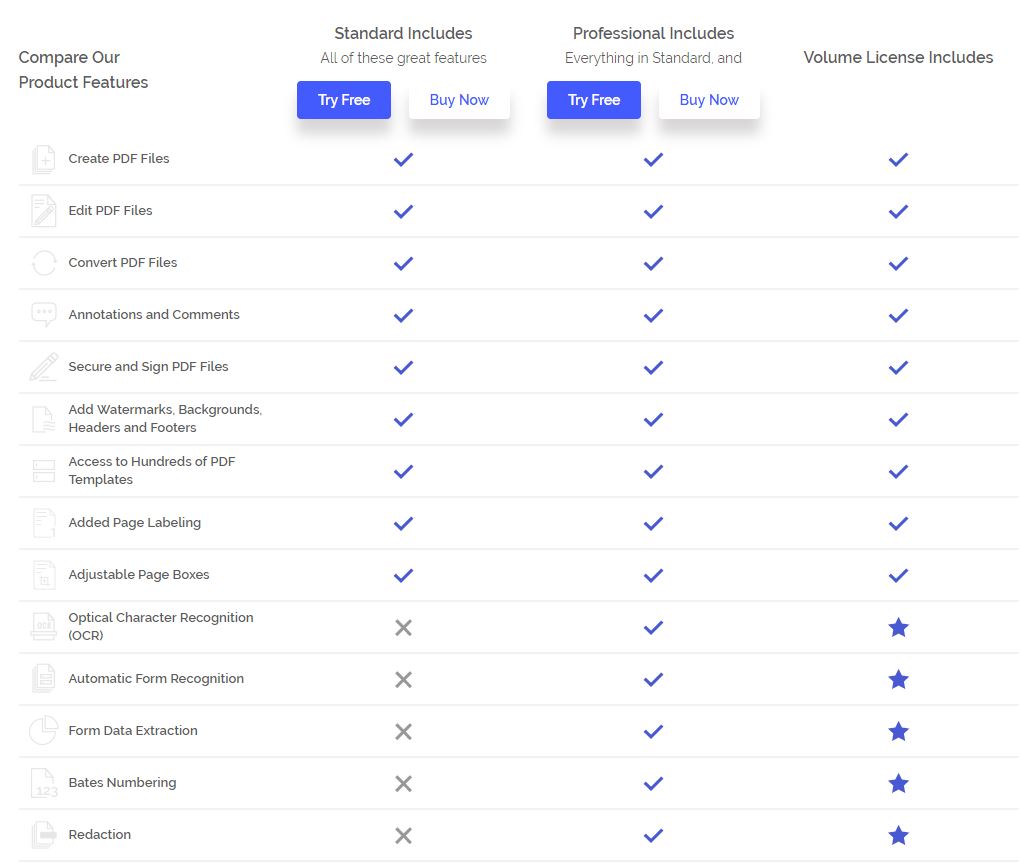Click Standard checkmark for Create PDF Files
This screenshot has height=863, width=1020.
pyautogui.click(x=403, y=159)
